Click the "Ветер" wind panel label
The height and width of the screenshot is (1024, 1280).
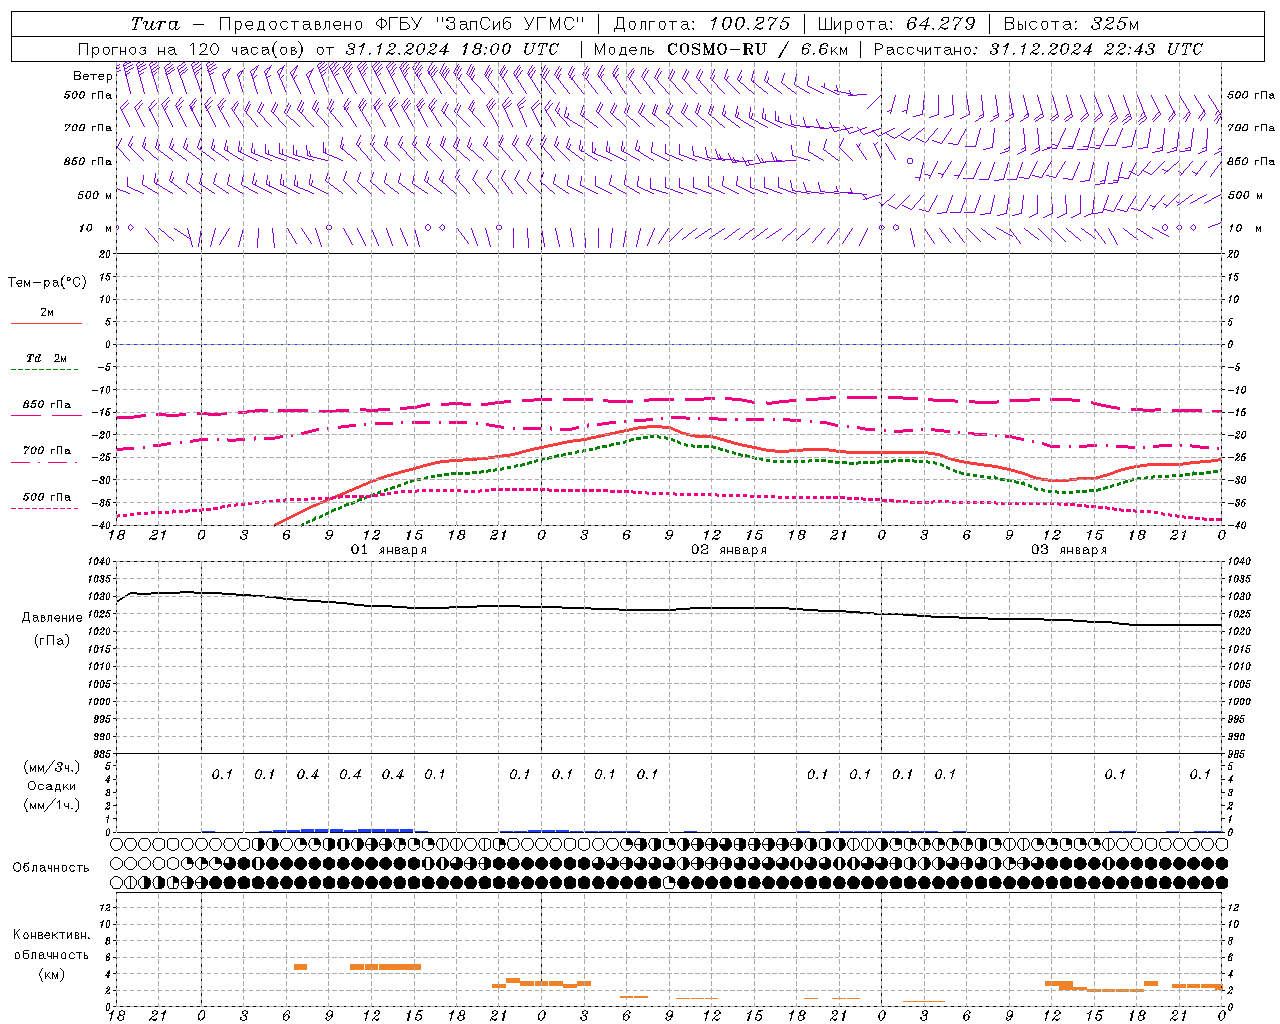(93, 76)
